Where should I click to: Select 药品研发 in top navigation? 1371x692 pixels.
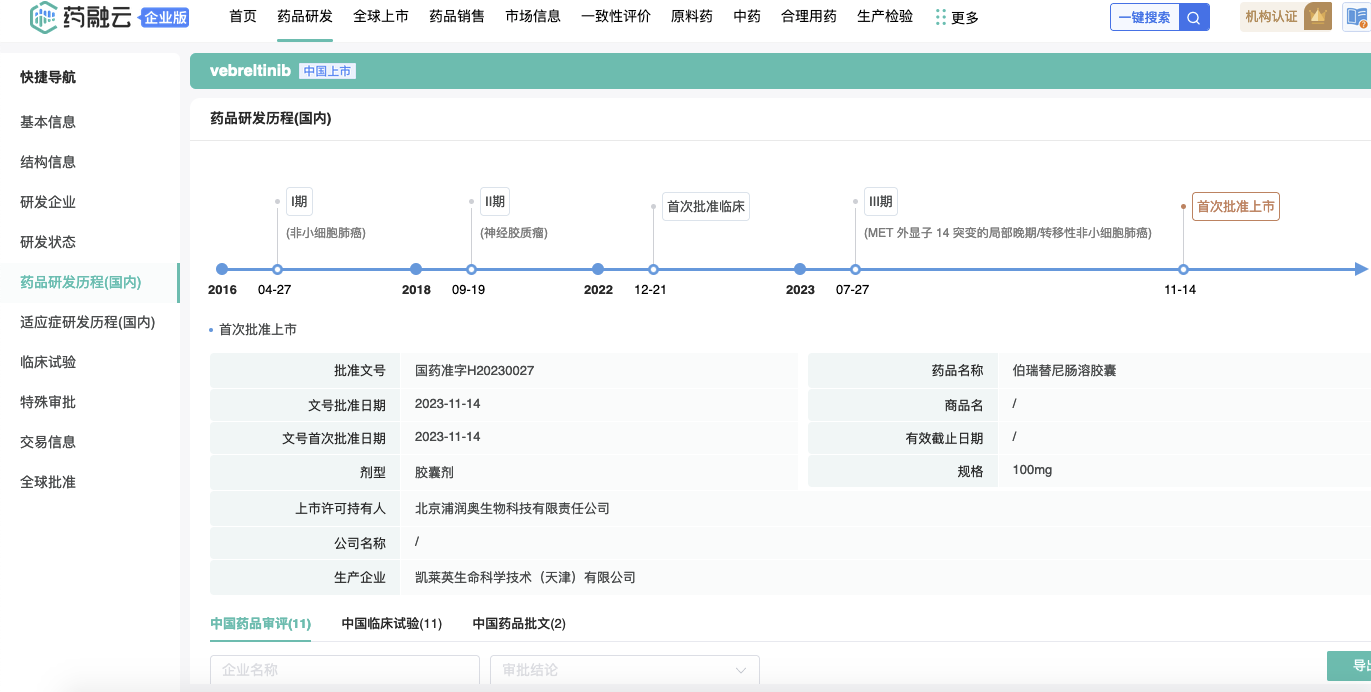click(305, 16)
